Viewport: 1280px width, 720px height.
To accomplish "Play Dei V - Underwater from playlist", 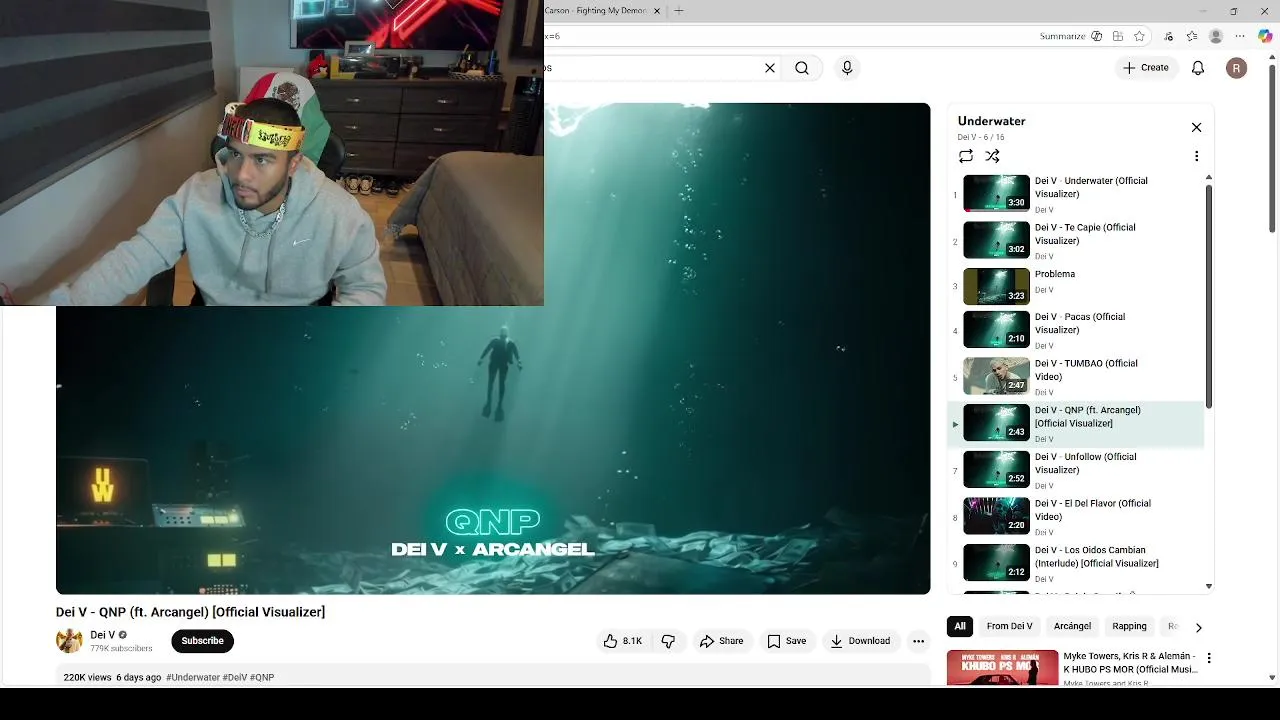I will tap(1075, 194).
